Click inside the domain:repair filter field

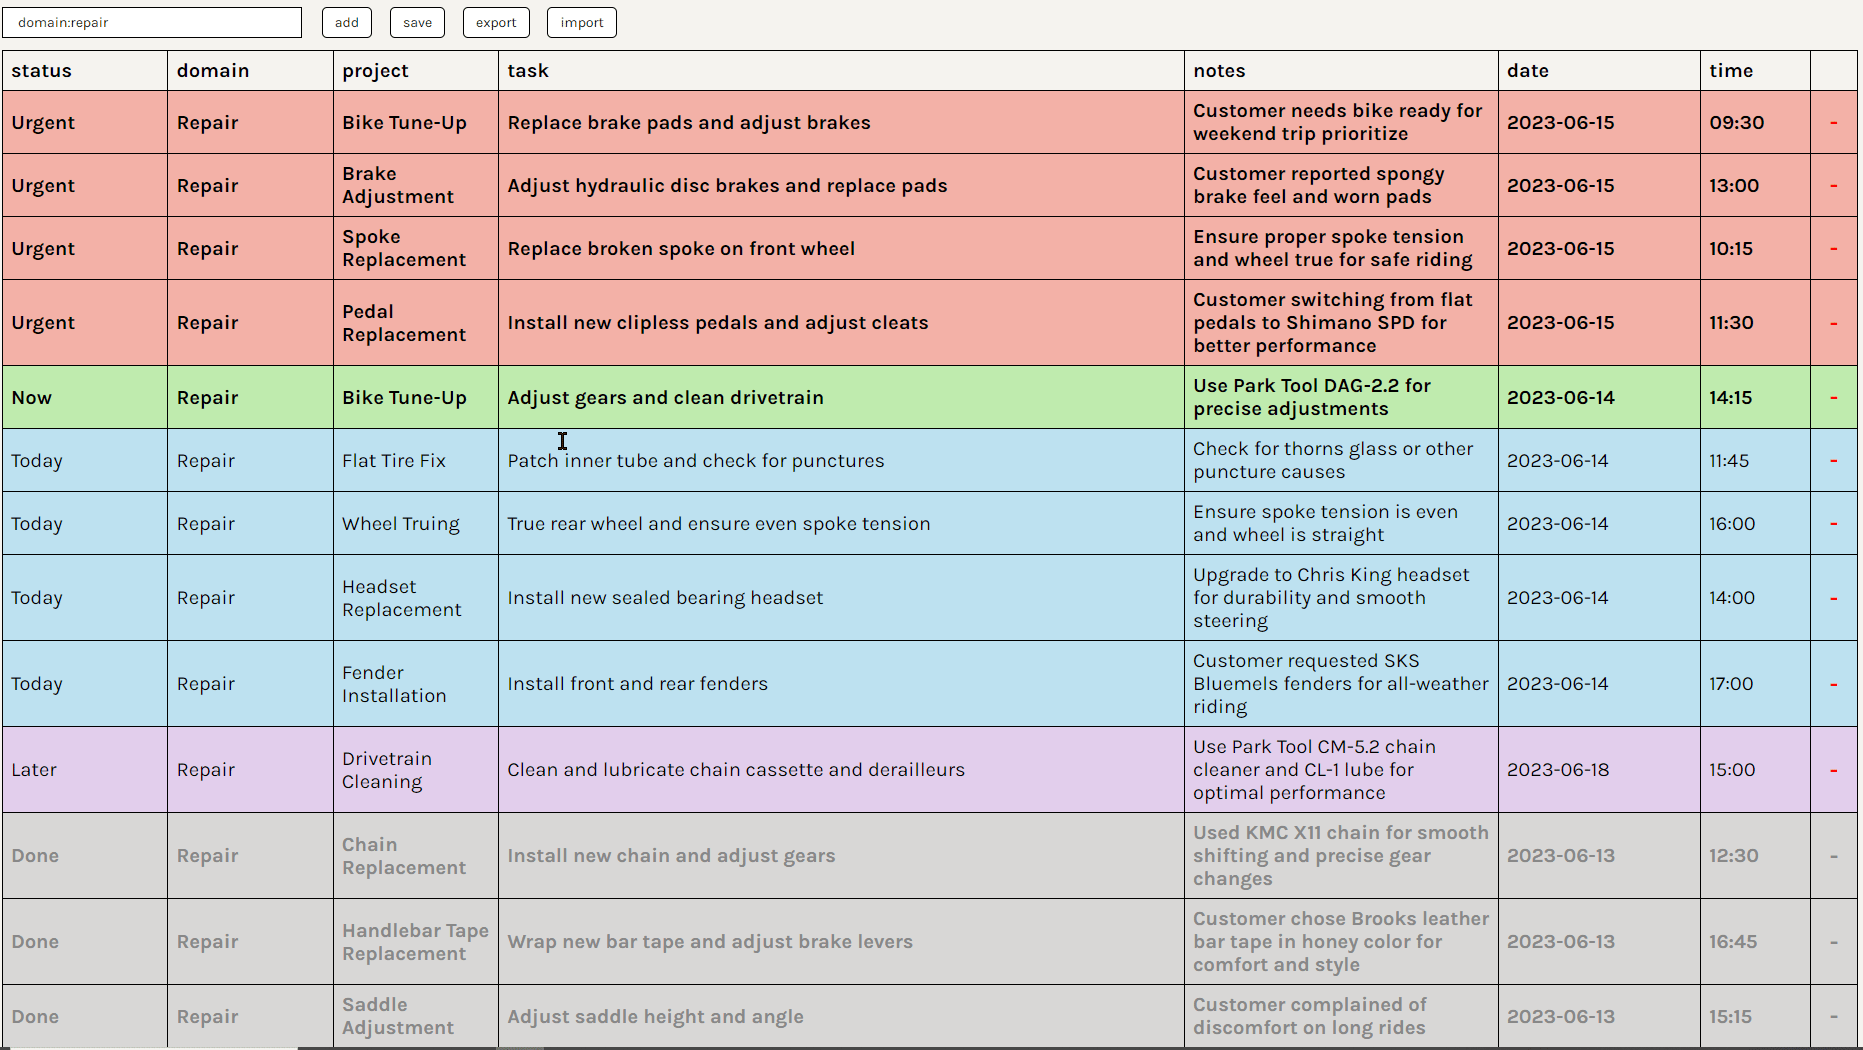click(x=152, y=21)
